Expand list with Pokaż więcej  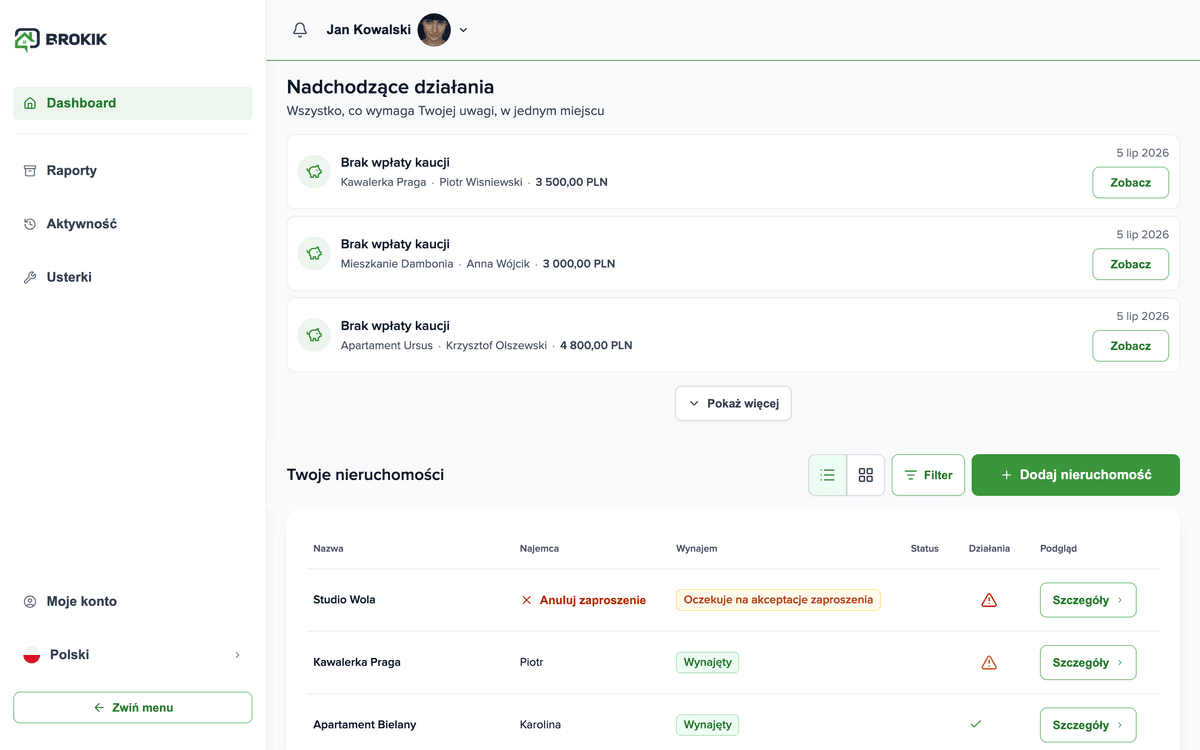pos(733,403)
